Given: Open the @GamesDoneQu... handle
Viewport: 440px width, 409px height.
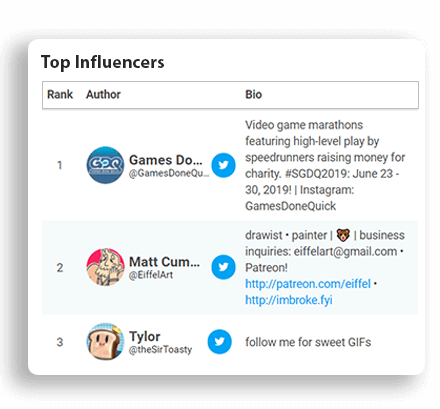Looking at the screenshot, I should click(x=169, y=173).
